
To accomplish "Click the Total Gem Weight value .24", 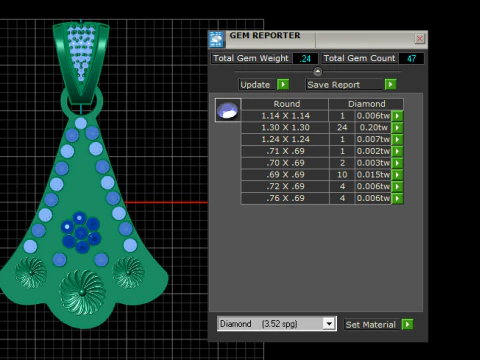I will [x=305, y=58].
